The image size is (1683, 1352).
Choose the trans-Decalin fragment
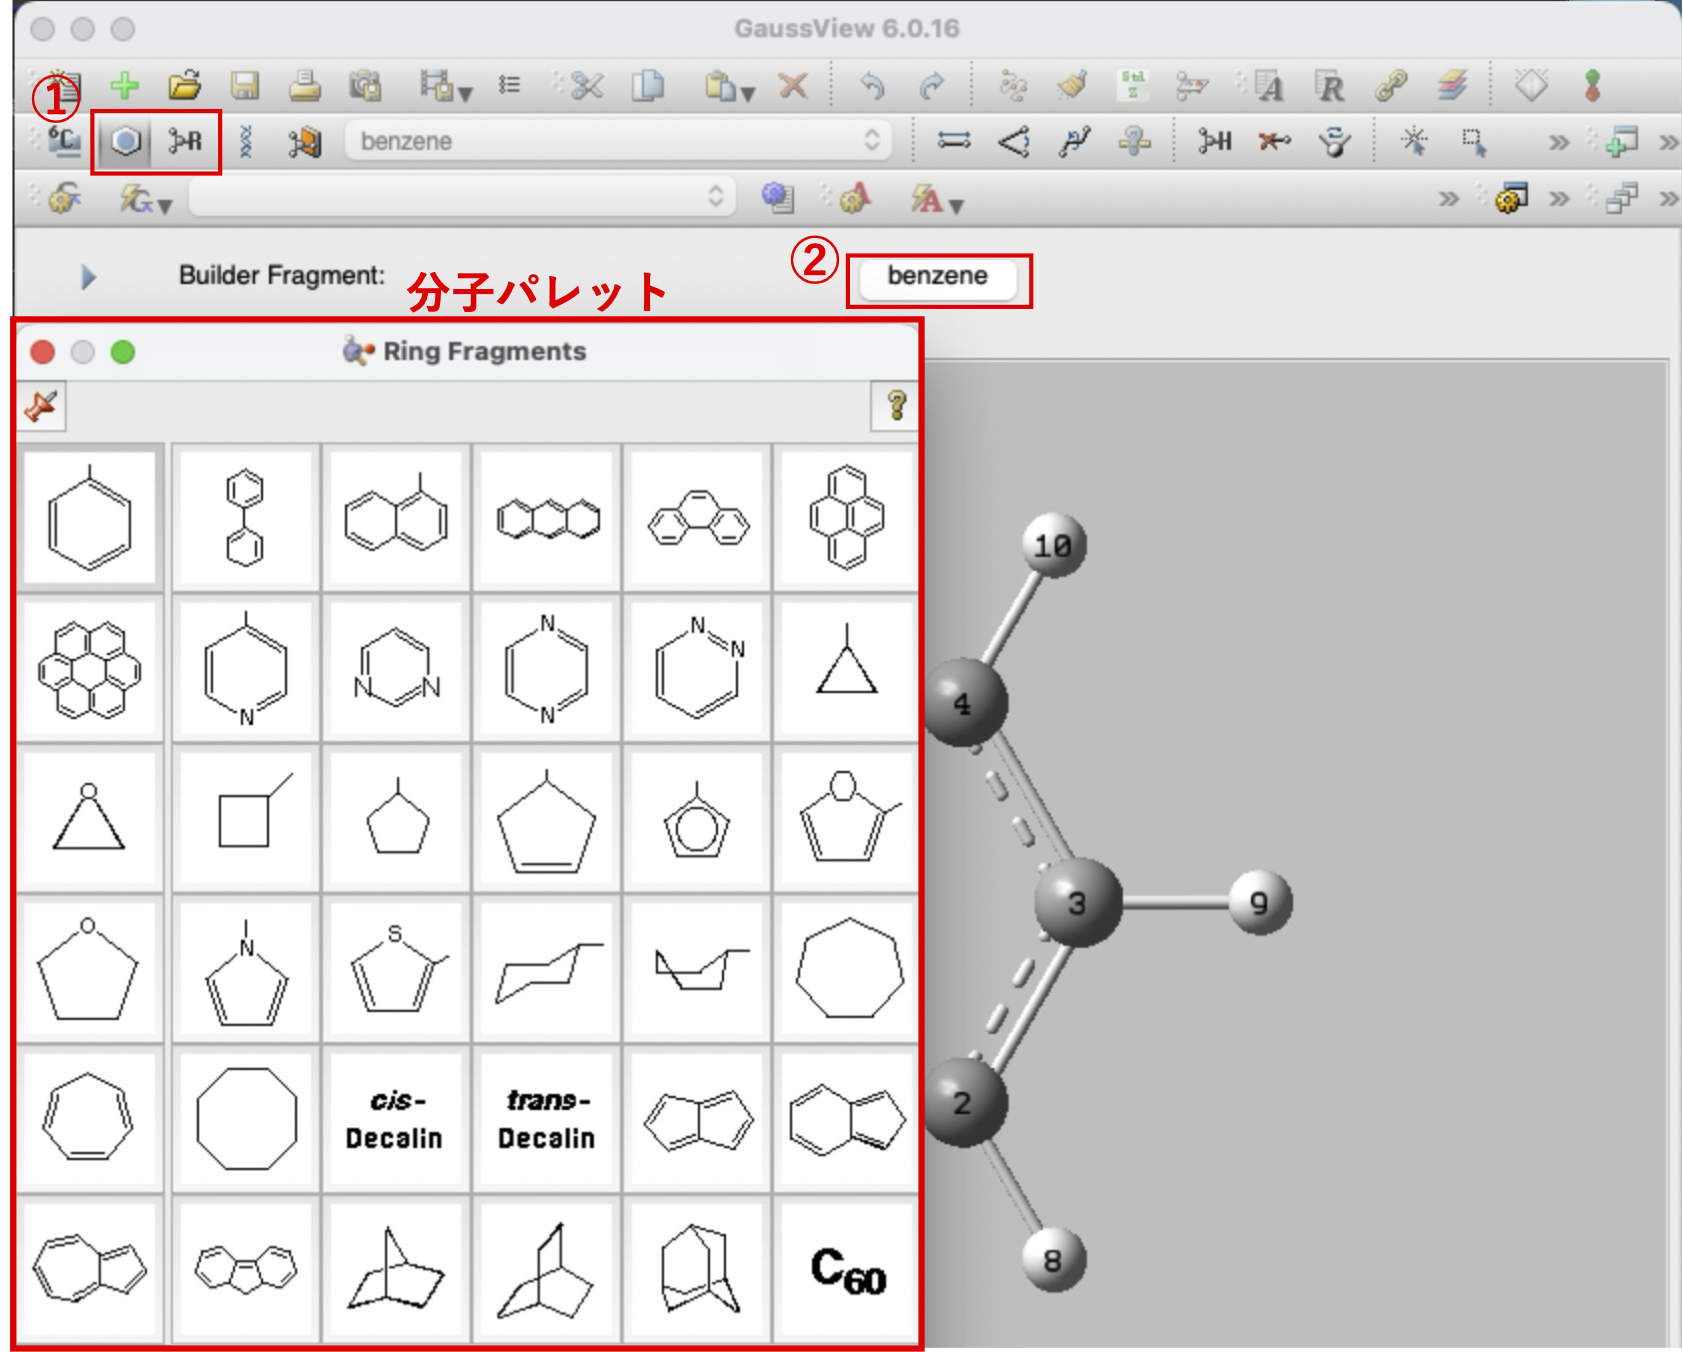coord(547,1118)
